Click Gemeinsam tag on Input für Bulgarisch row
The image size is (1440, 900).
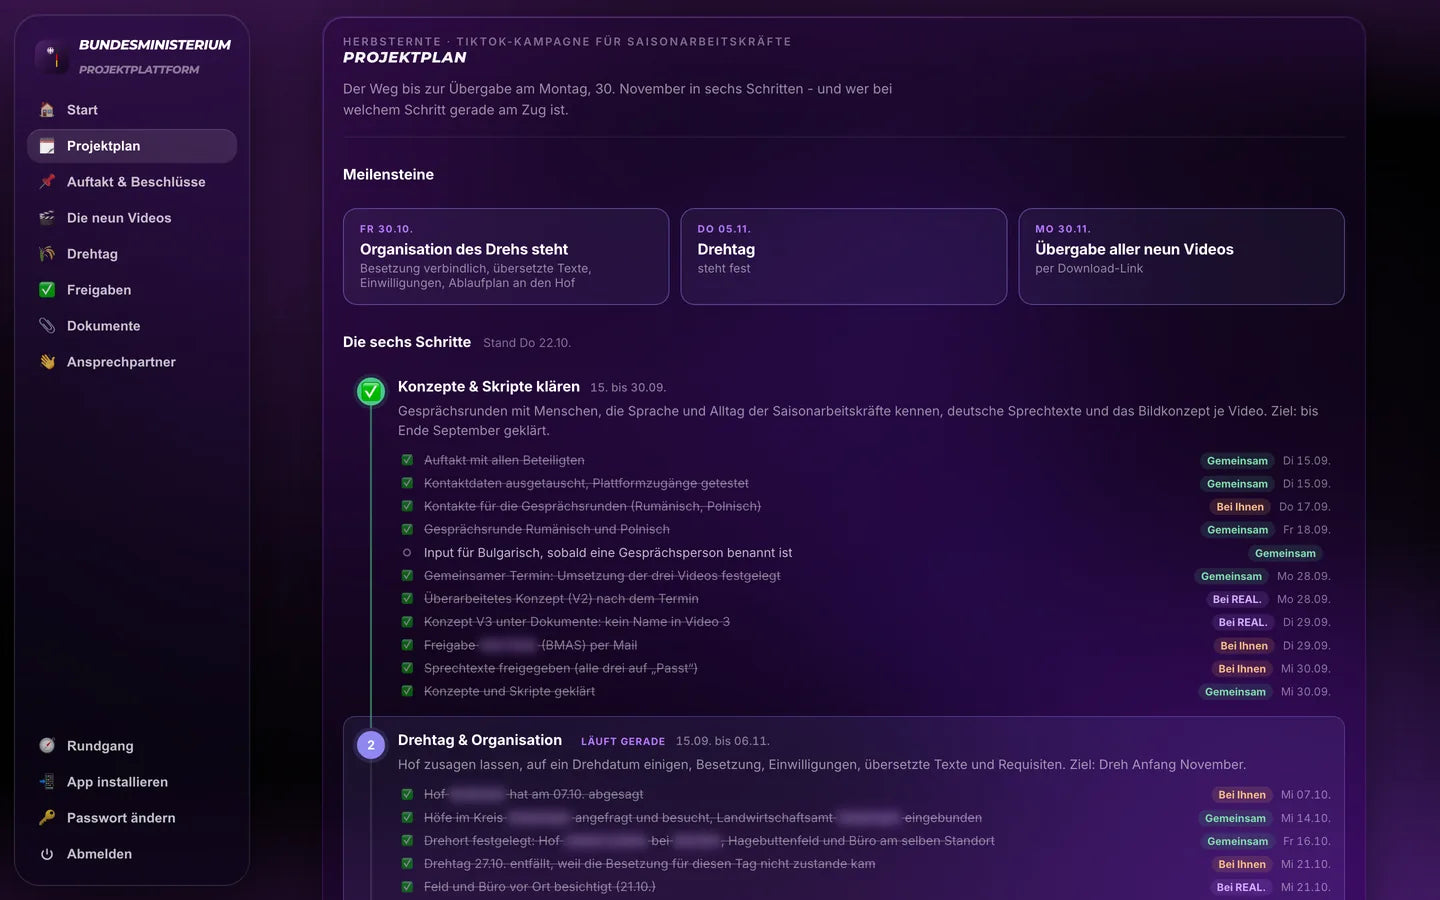pyautogui.click(x=1285, y=553)
